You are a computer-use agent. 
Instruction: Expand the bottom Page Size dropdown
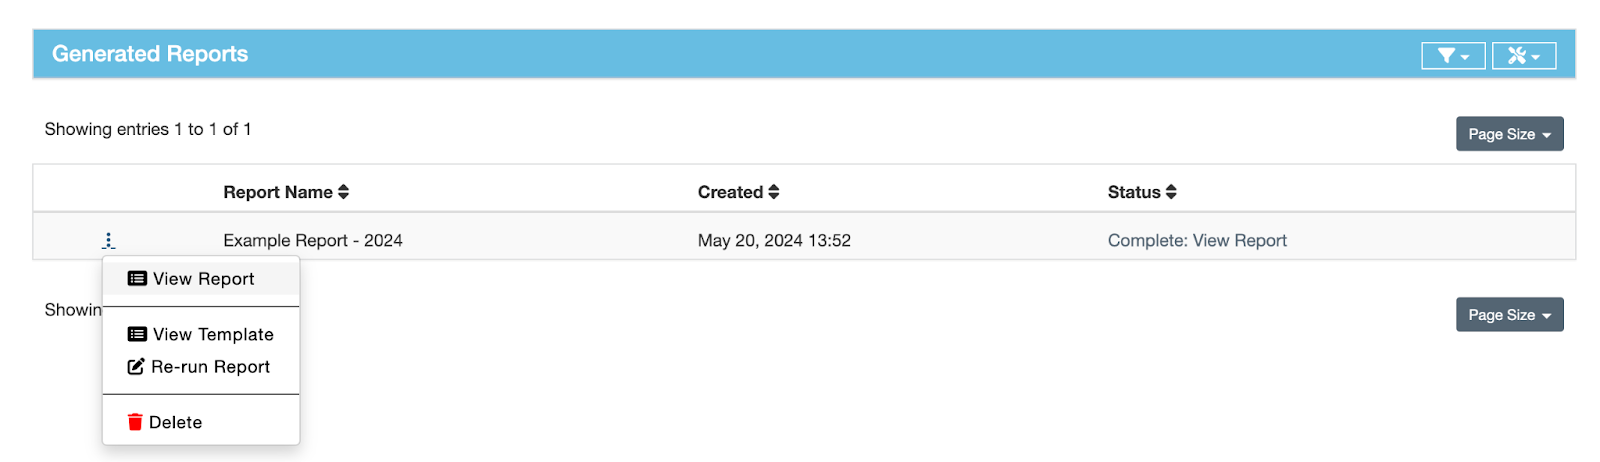[x=1508, y=315]
